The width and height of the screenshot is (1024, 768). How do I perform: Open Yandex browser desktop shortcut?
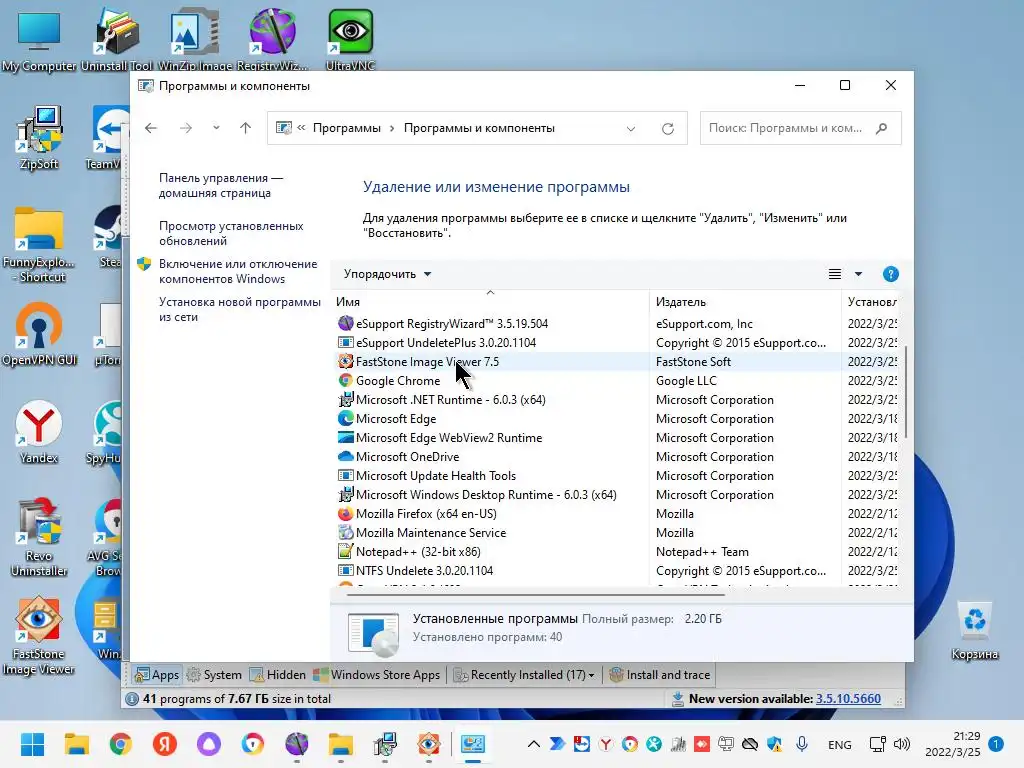[x=39, y=432]
